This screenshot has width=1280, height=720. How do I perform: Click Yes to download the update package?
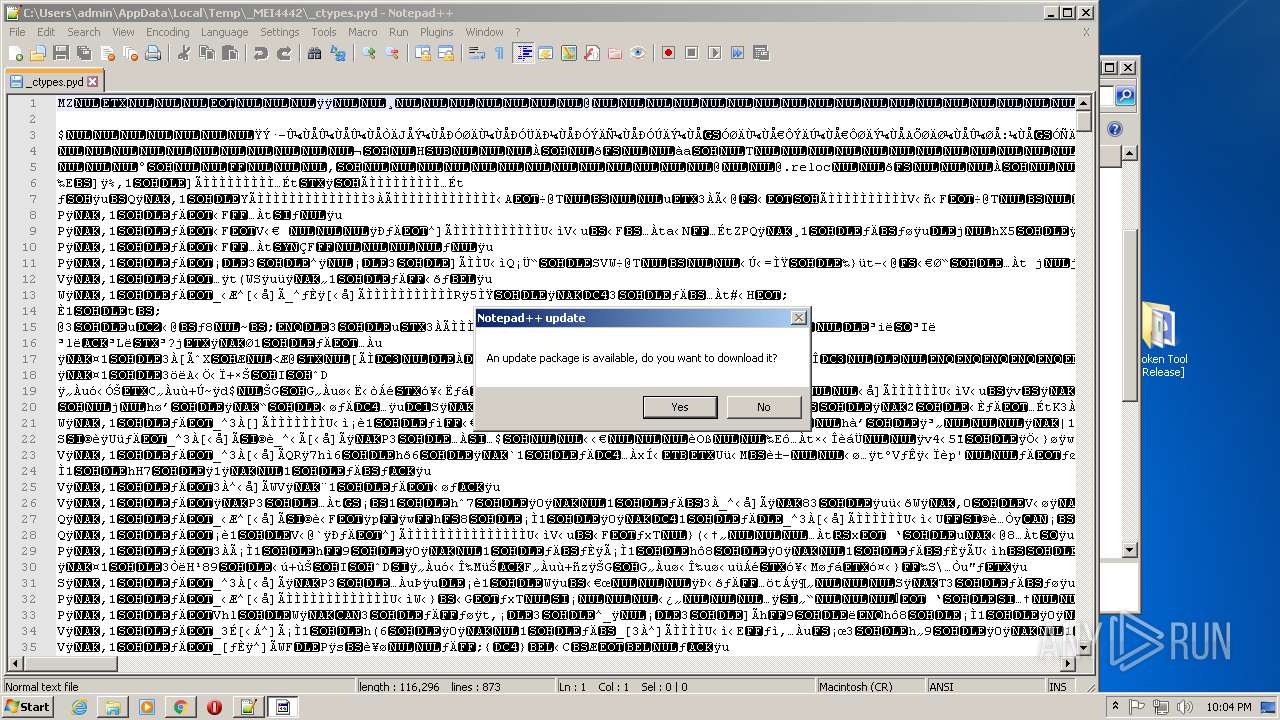[x=680, y=407]
